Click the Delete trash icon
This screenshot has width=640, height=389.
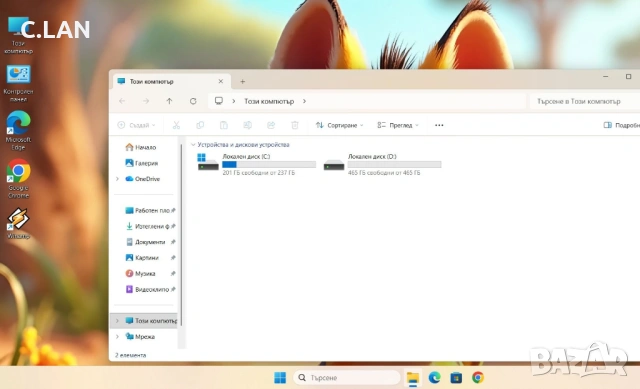pos(295,125)
